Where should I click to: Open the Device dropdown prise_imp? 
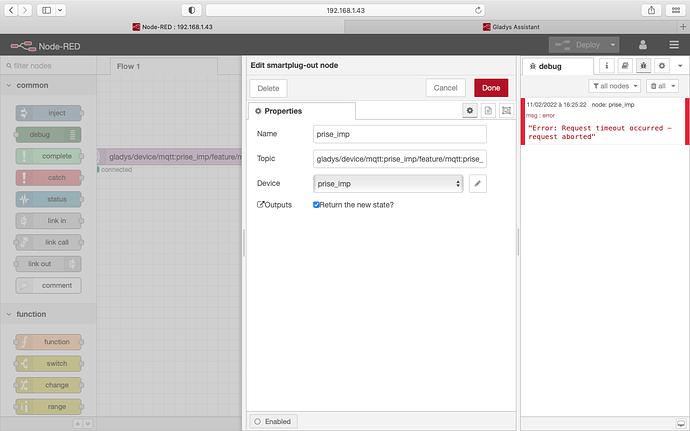[x=388, y=184]
